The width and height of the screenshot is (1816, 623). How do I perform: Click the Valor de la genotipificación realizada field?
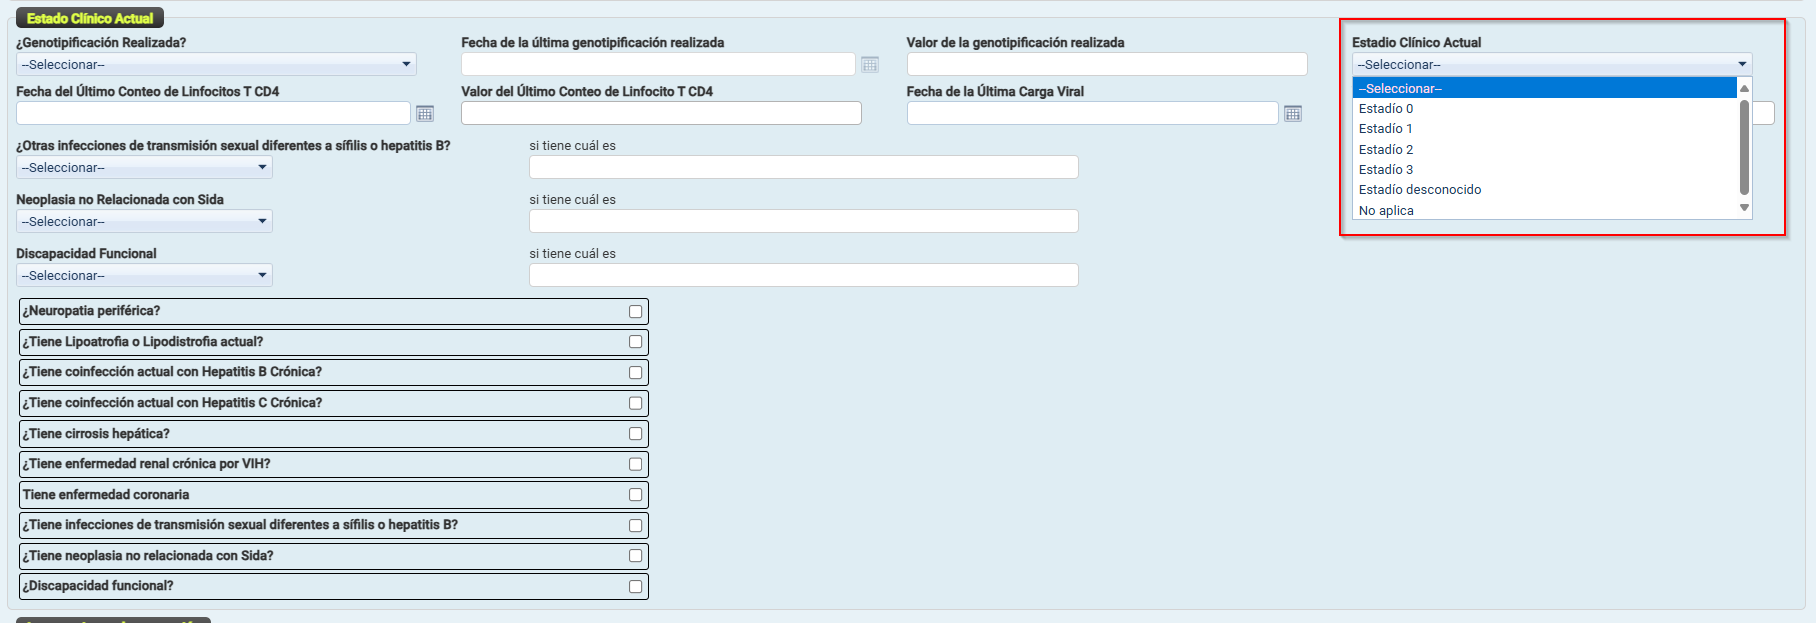(1106, 65)
